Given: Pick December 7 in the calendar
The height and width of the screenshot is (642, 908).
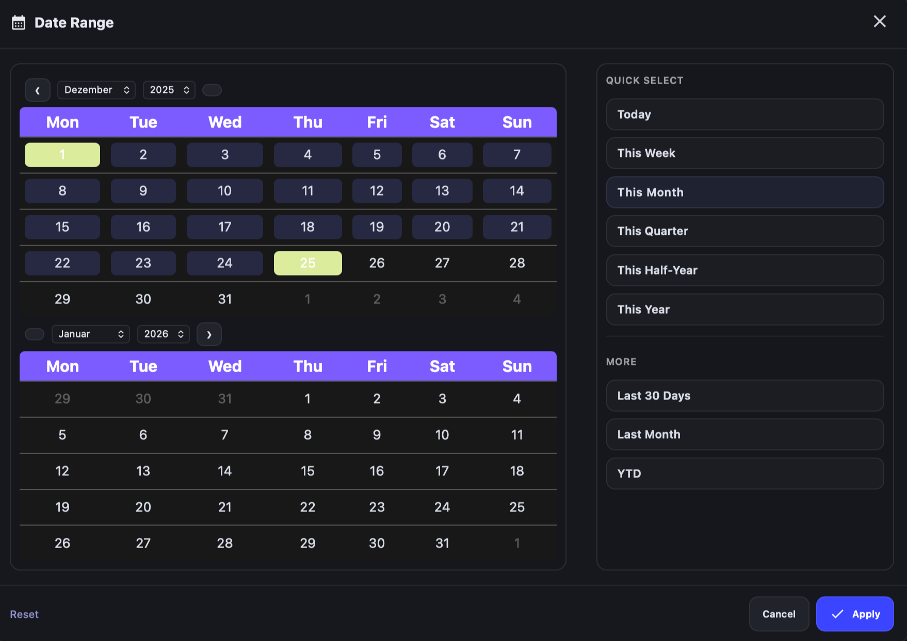Looking at the screenshot, I should tap(517, 155).
